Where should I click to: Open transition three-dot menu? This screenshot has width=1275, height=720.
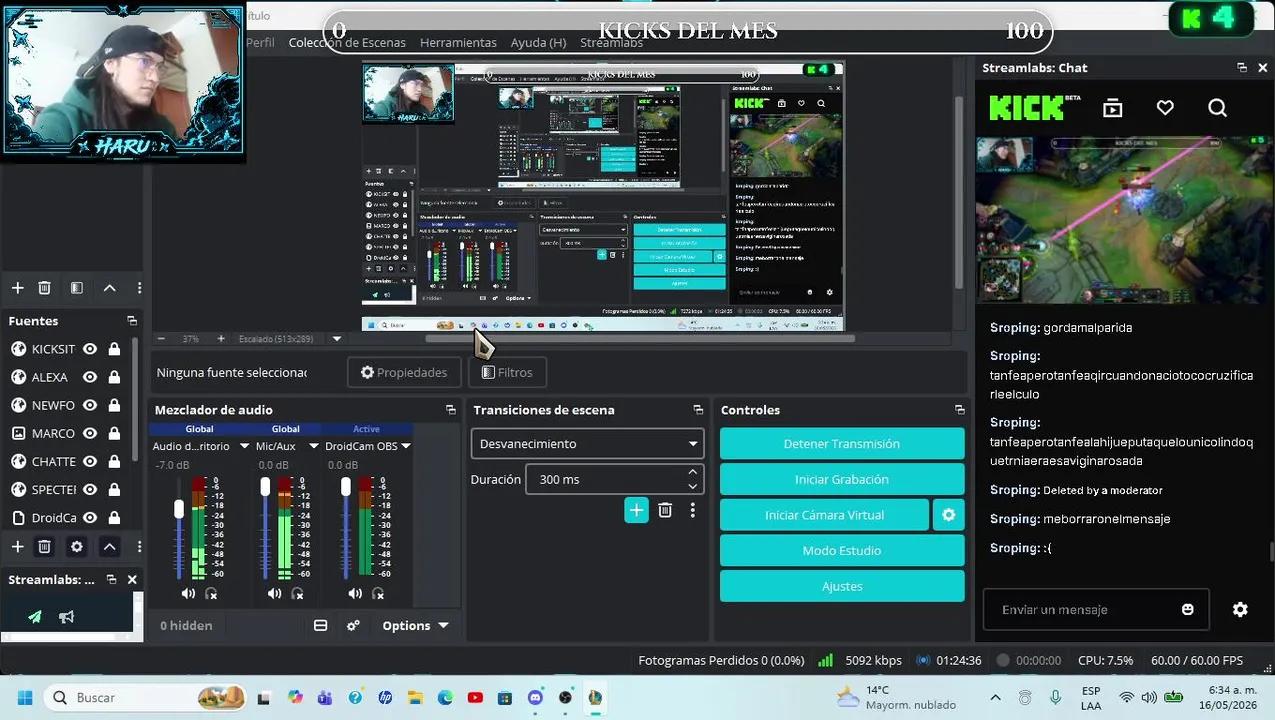[692, 510]
